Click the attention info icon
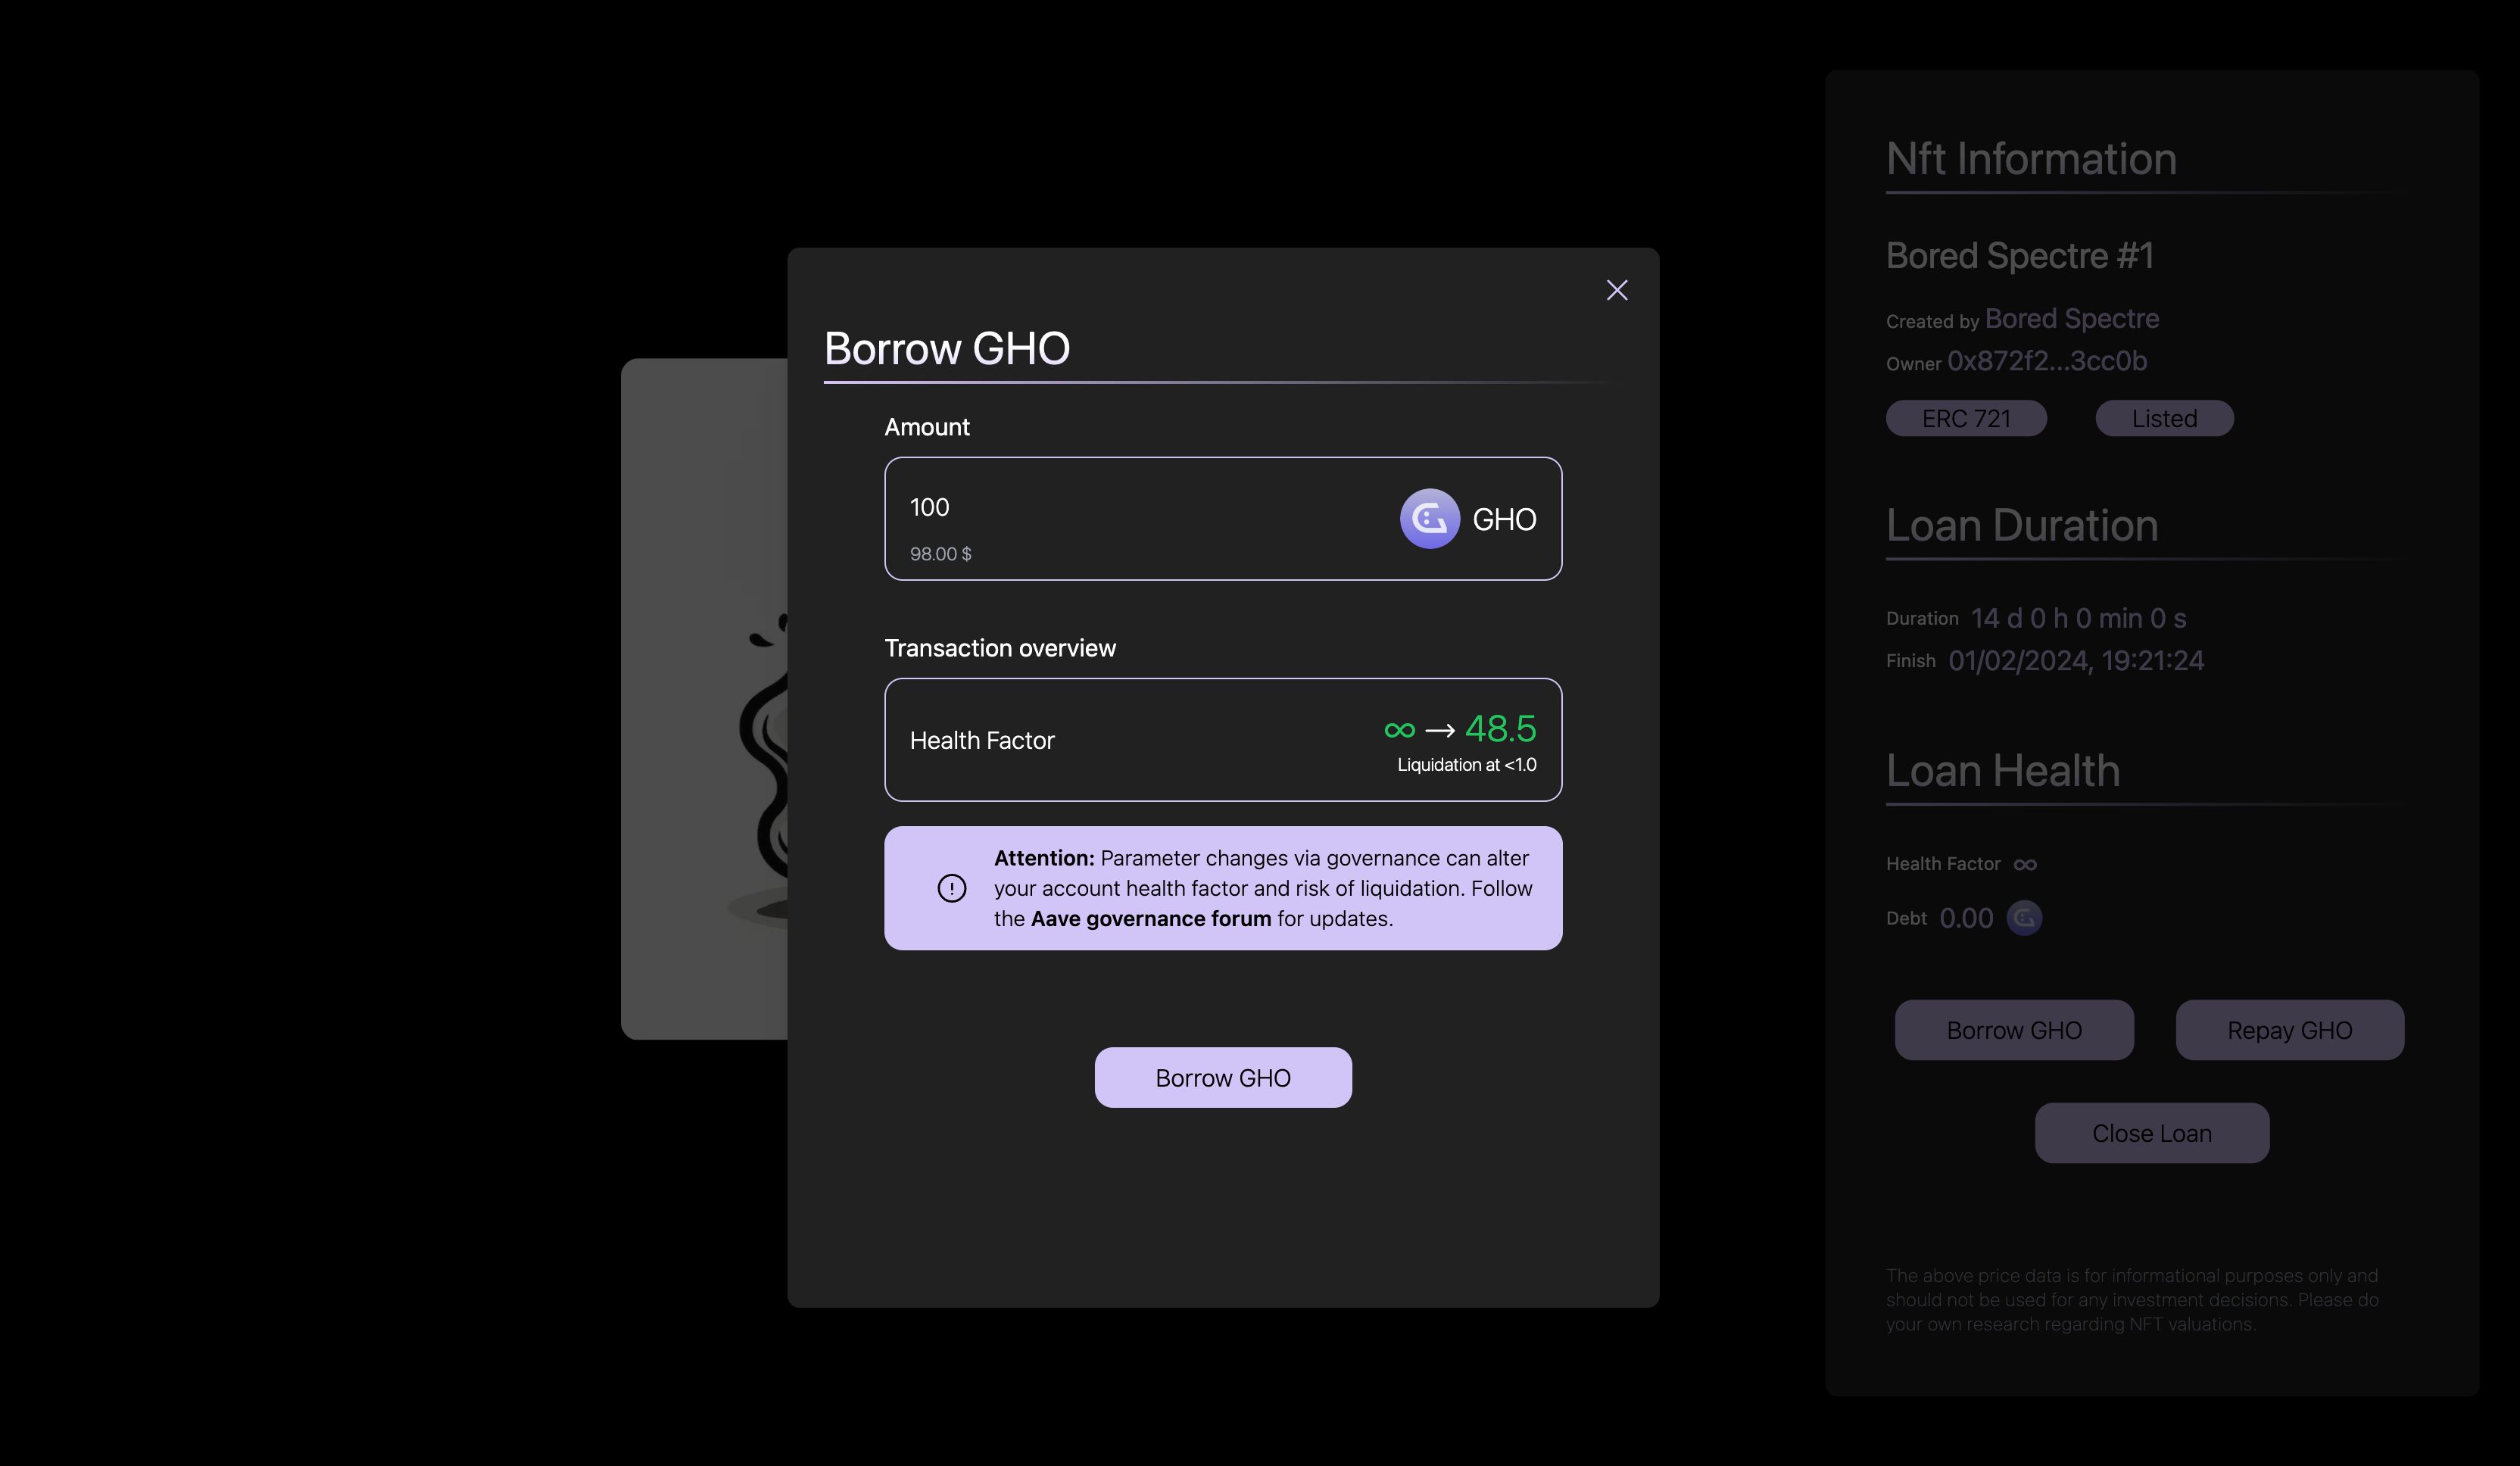 tap(951, 888)
